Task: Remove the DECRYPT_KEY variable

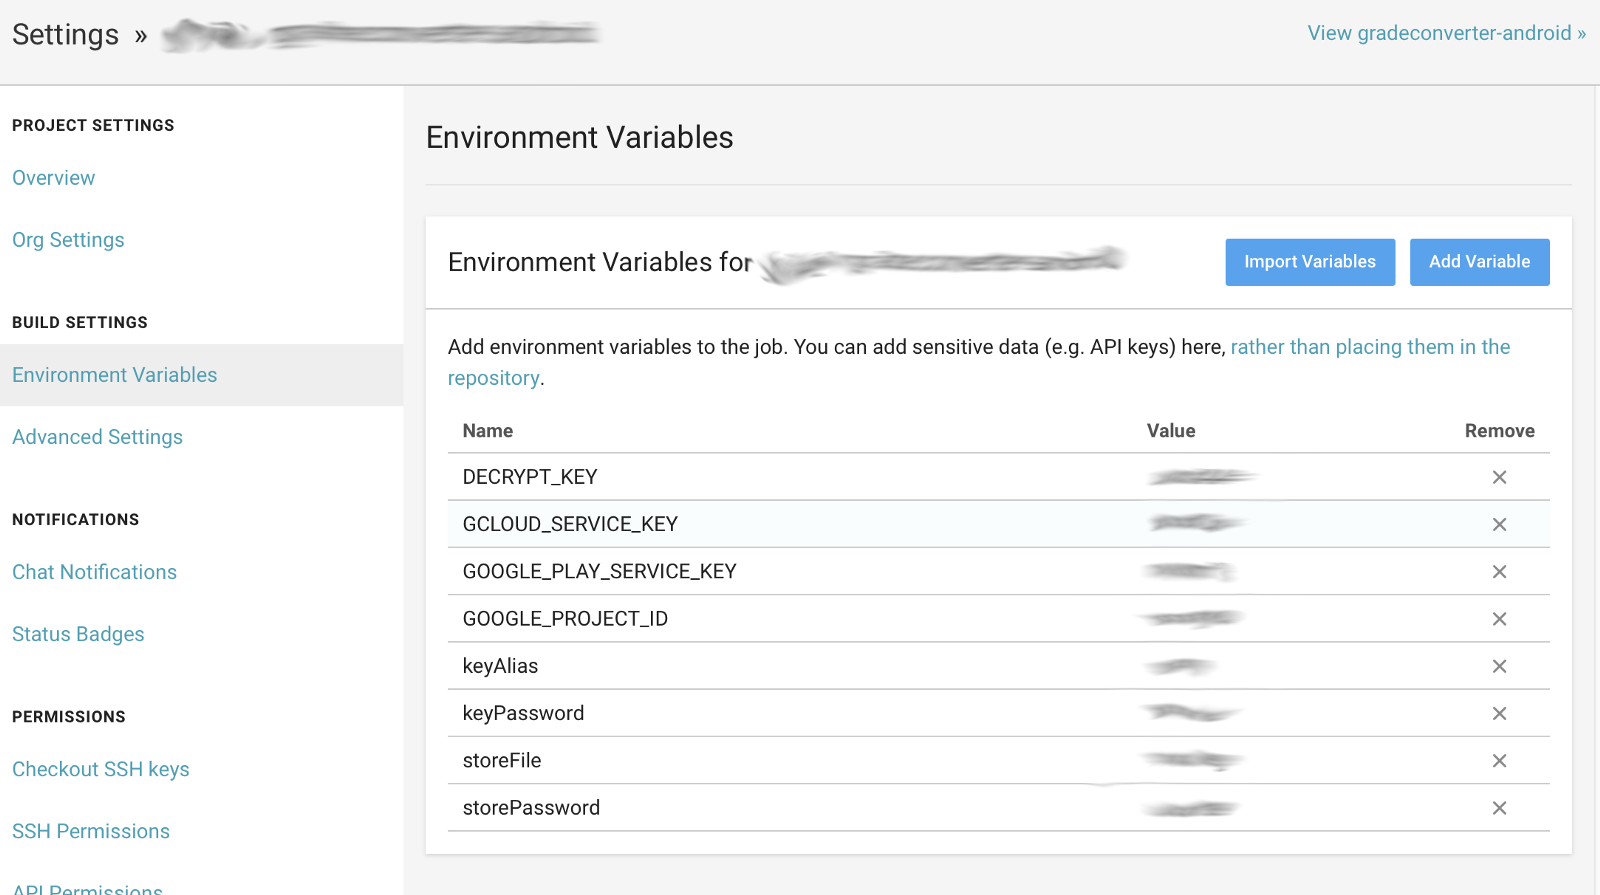Action: coord(1499,477)
